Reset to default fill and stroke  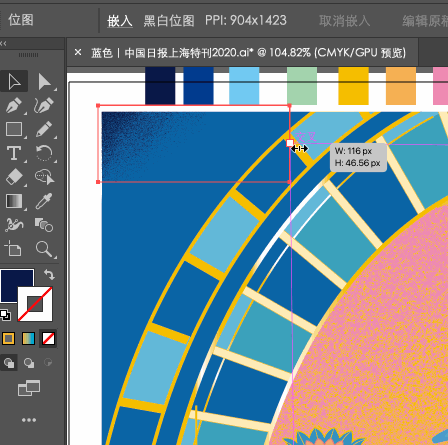[5, 315]
